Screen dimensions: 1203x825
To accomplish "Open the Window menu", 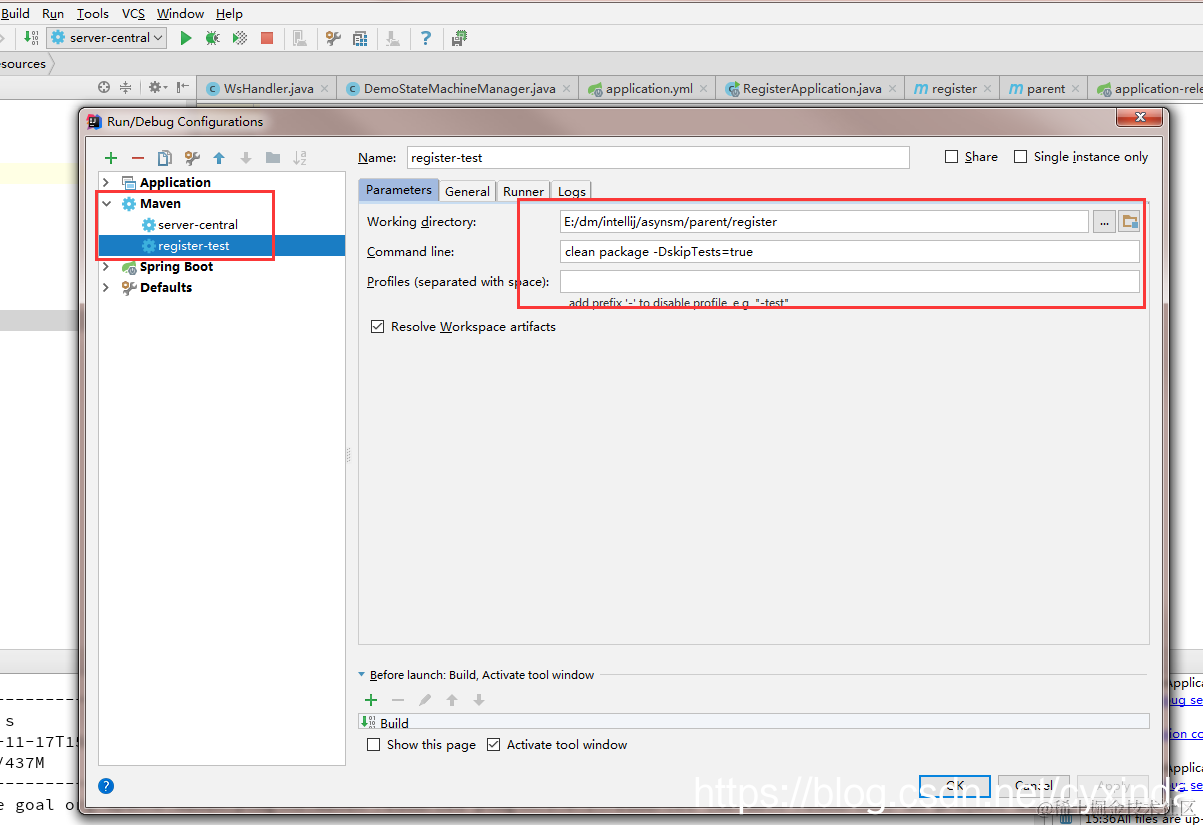I will pyautogui.click(x=180, y=14).
